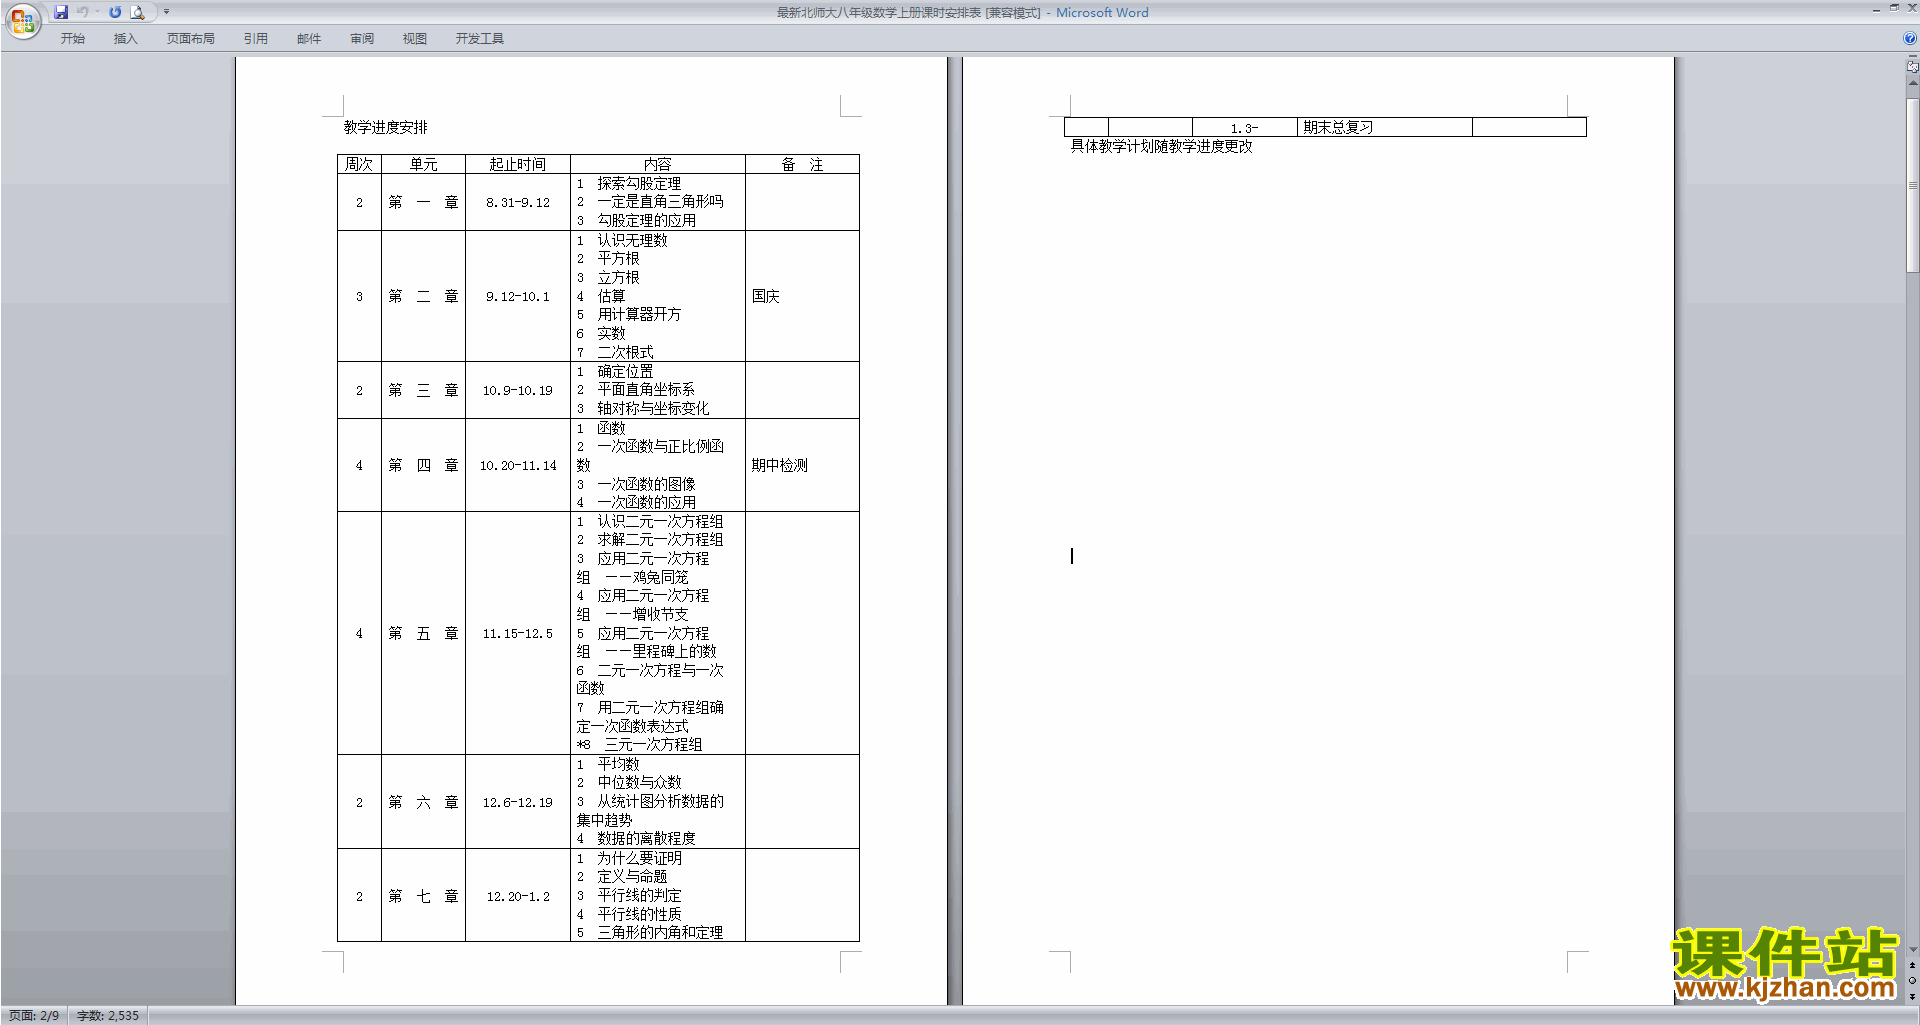Click the 认识无理数 content line
Viewport: 1920px width, 1025px height.
click(x=632, y=241)
